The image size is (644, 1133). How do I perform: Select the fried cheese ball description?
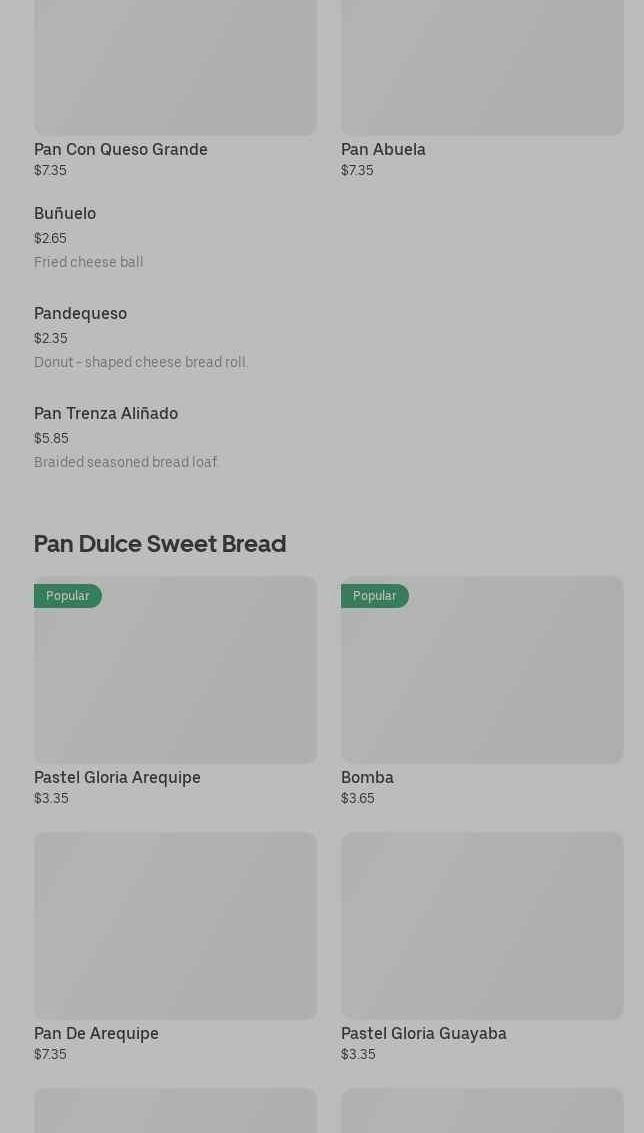pos(89,263)
